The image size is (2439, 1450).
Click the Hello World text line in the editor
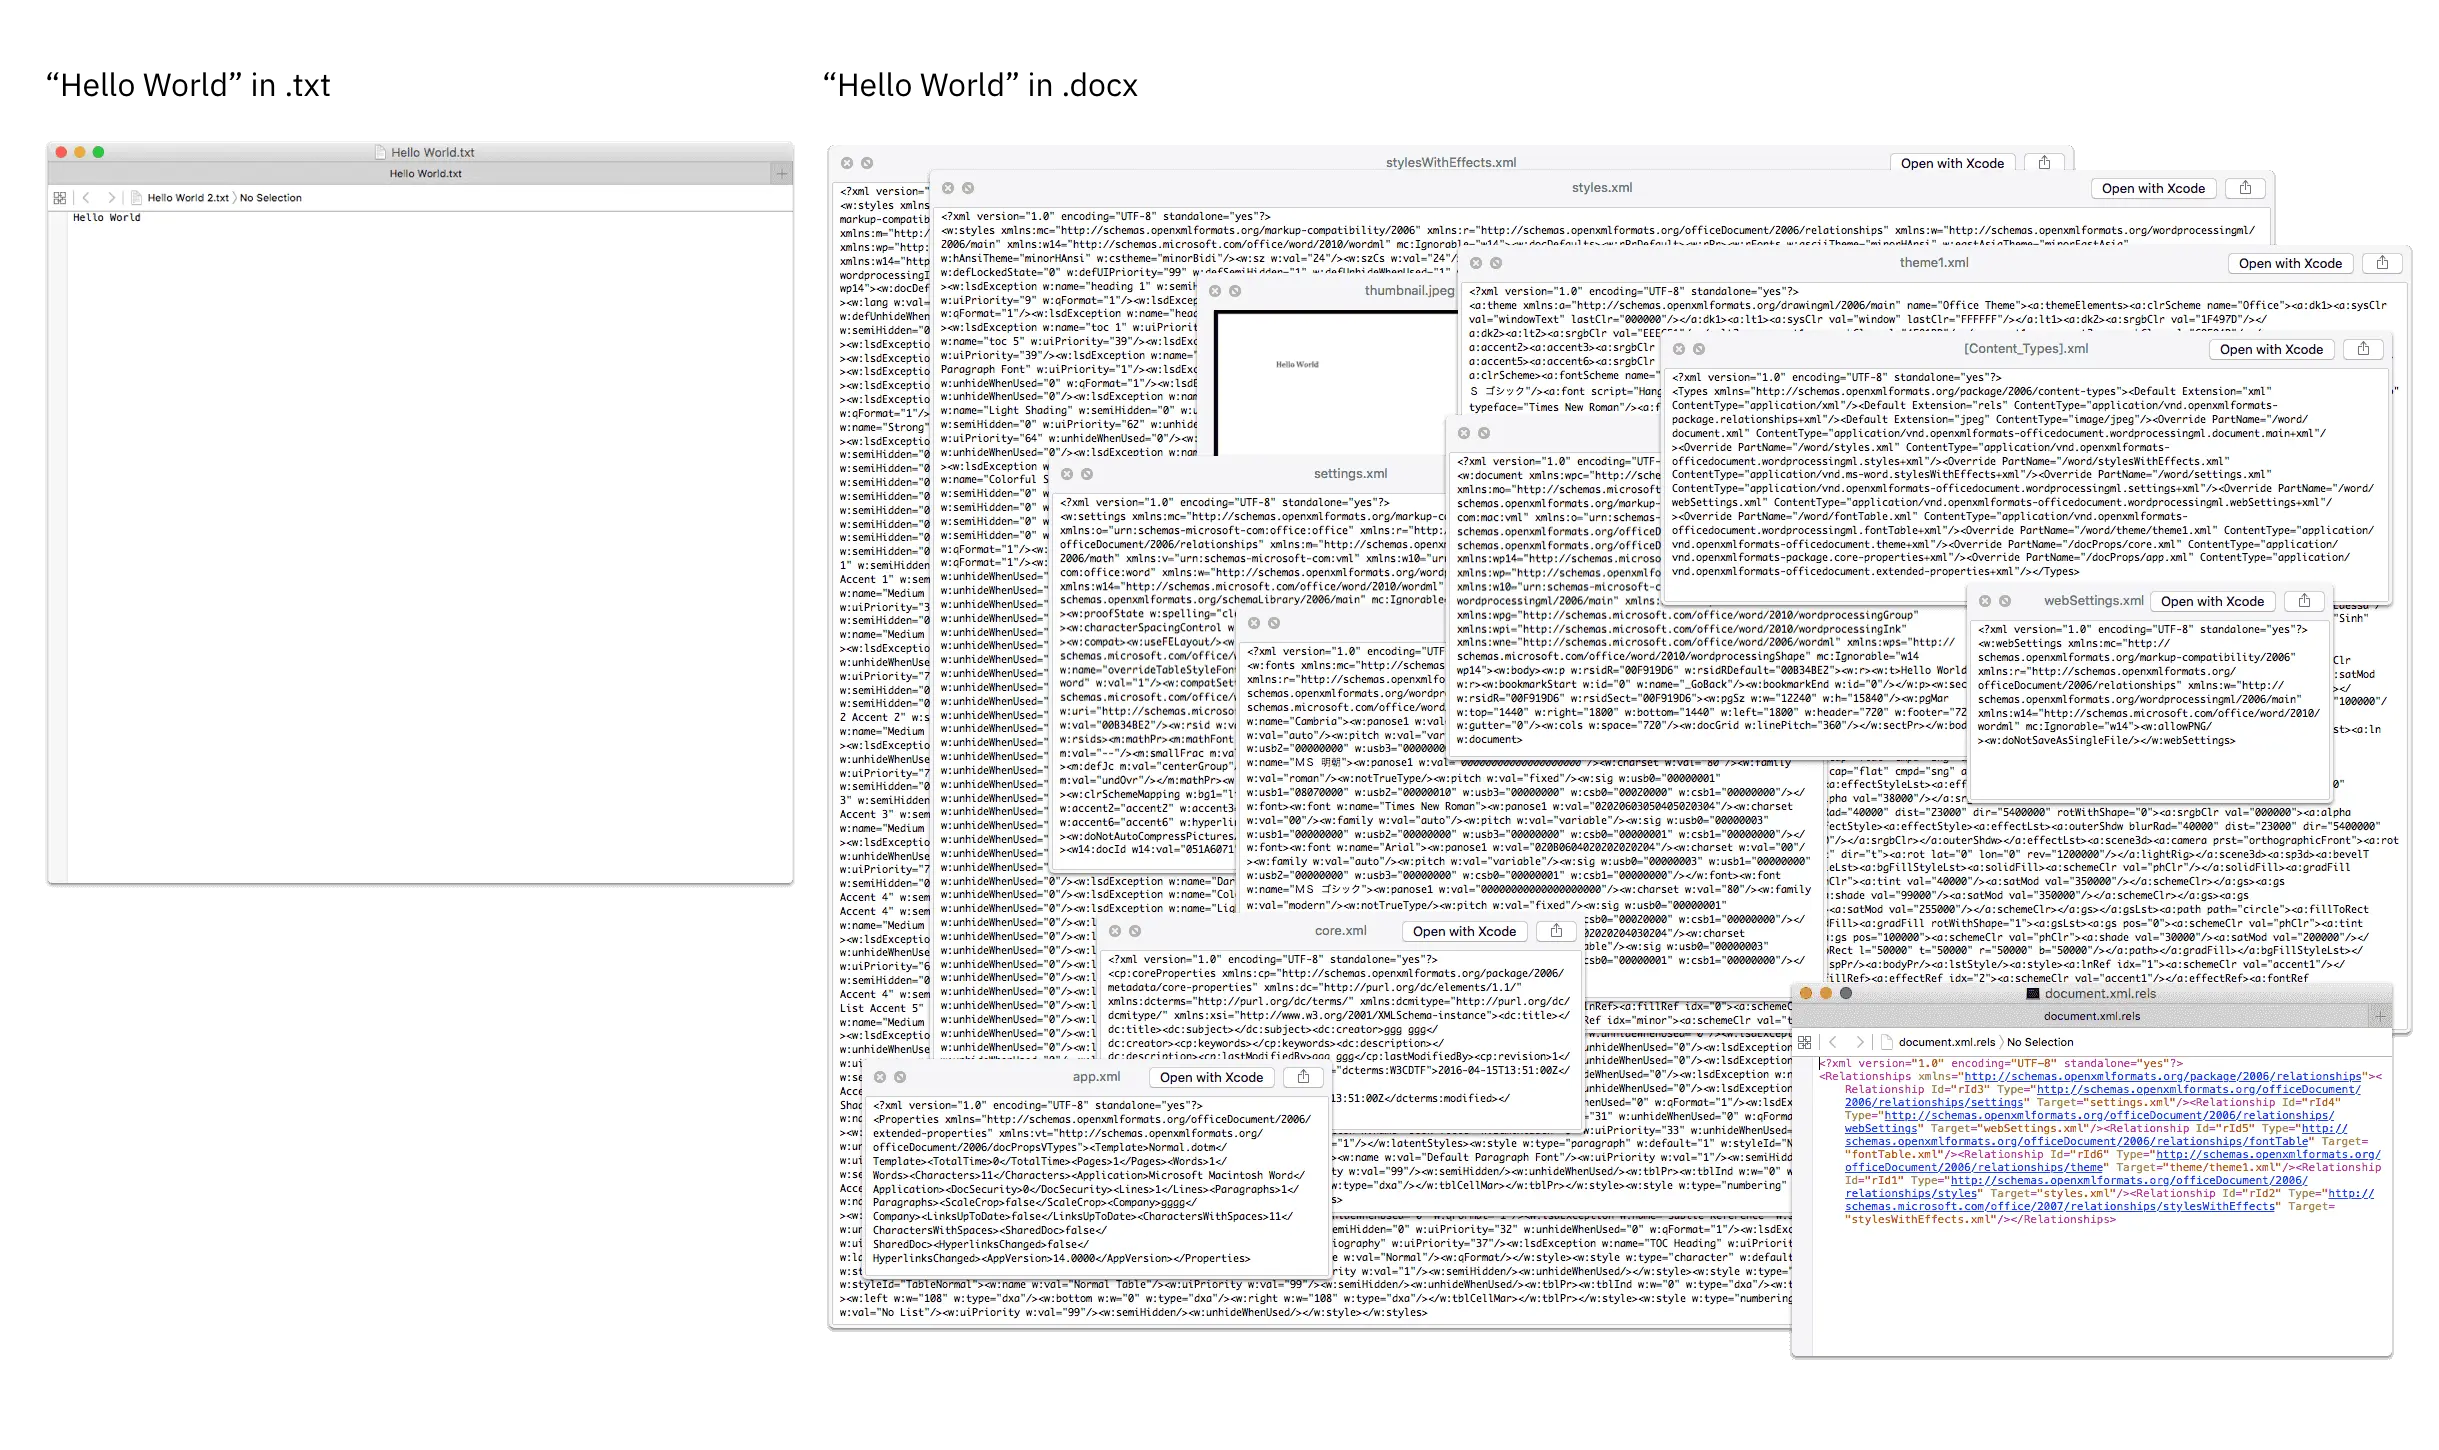(106, 217)
